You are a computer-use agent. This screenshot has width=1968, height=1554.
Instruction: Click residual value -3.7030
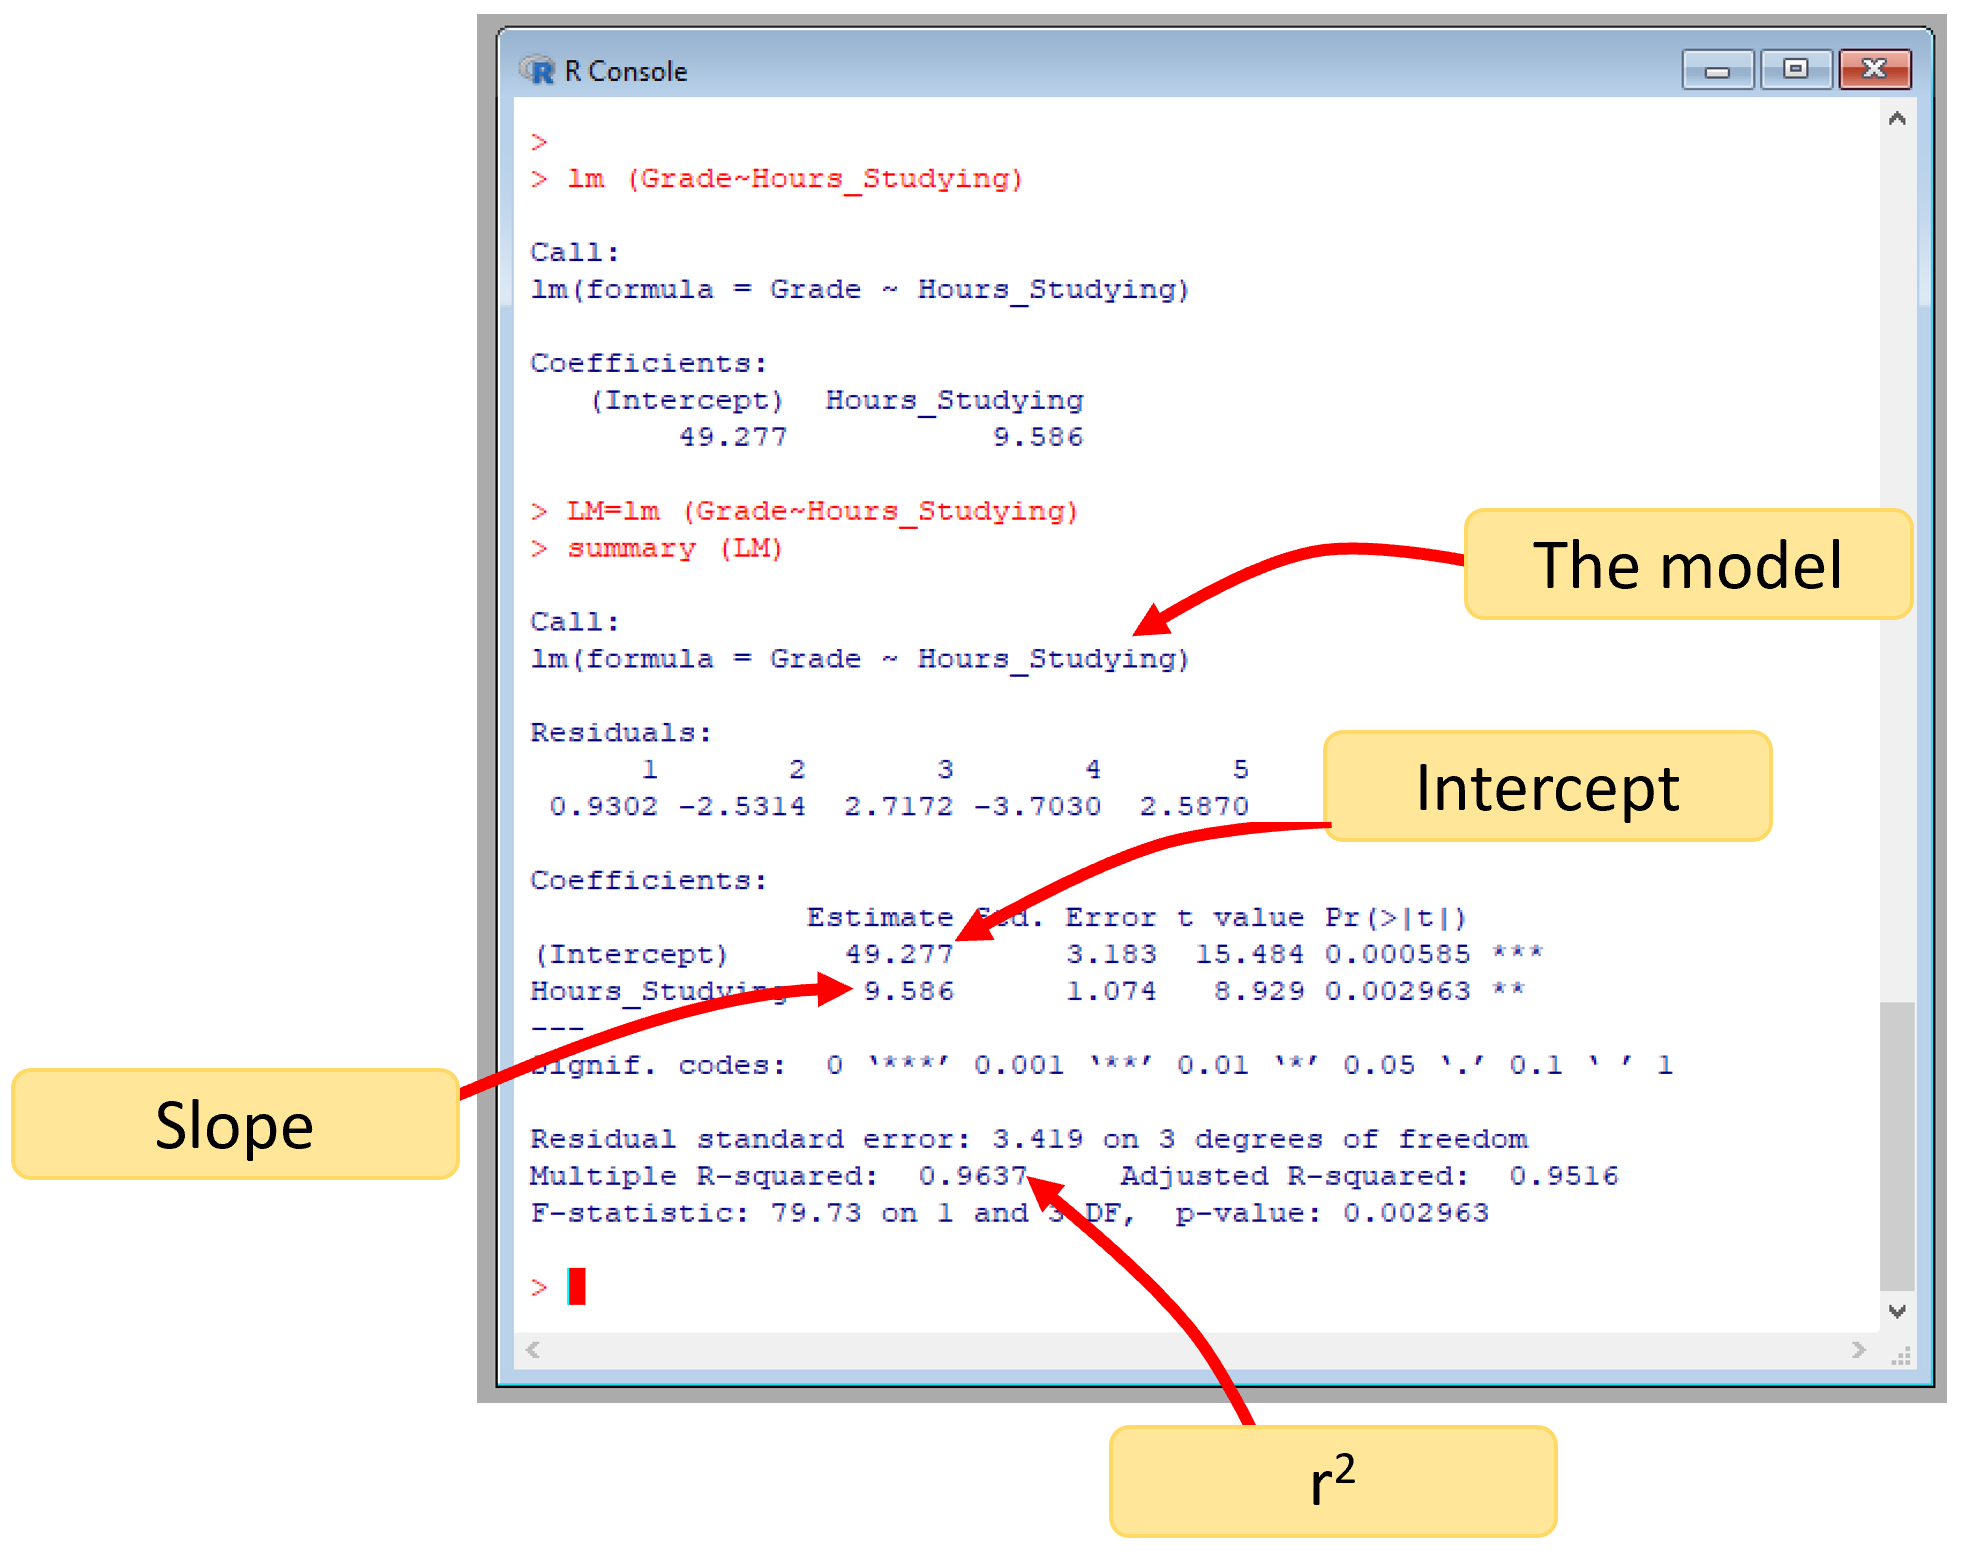click(x=1038, y=807)
